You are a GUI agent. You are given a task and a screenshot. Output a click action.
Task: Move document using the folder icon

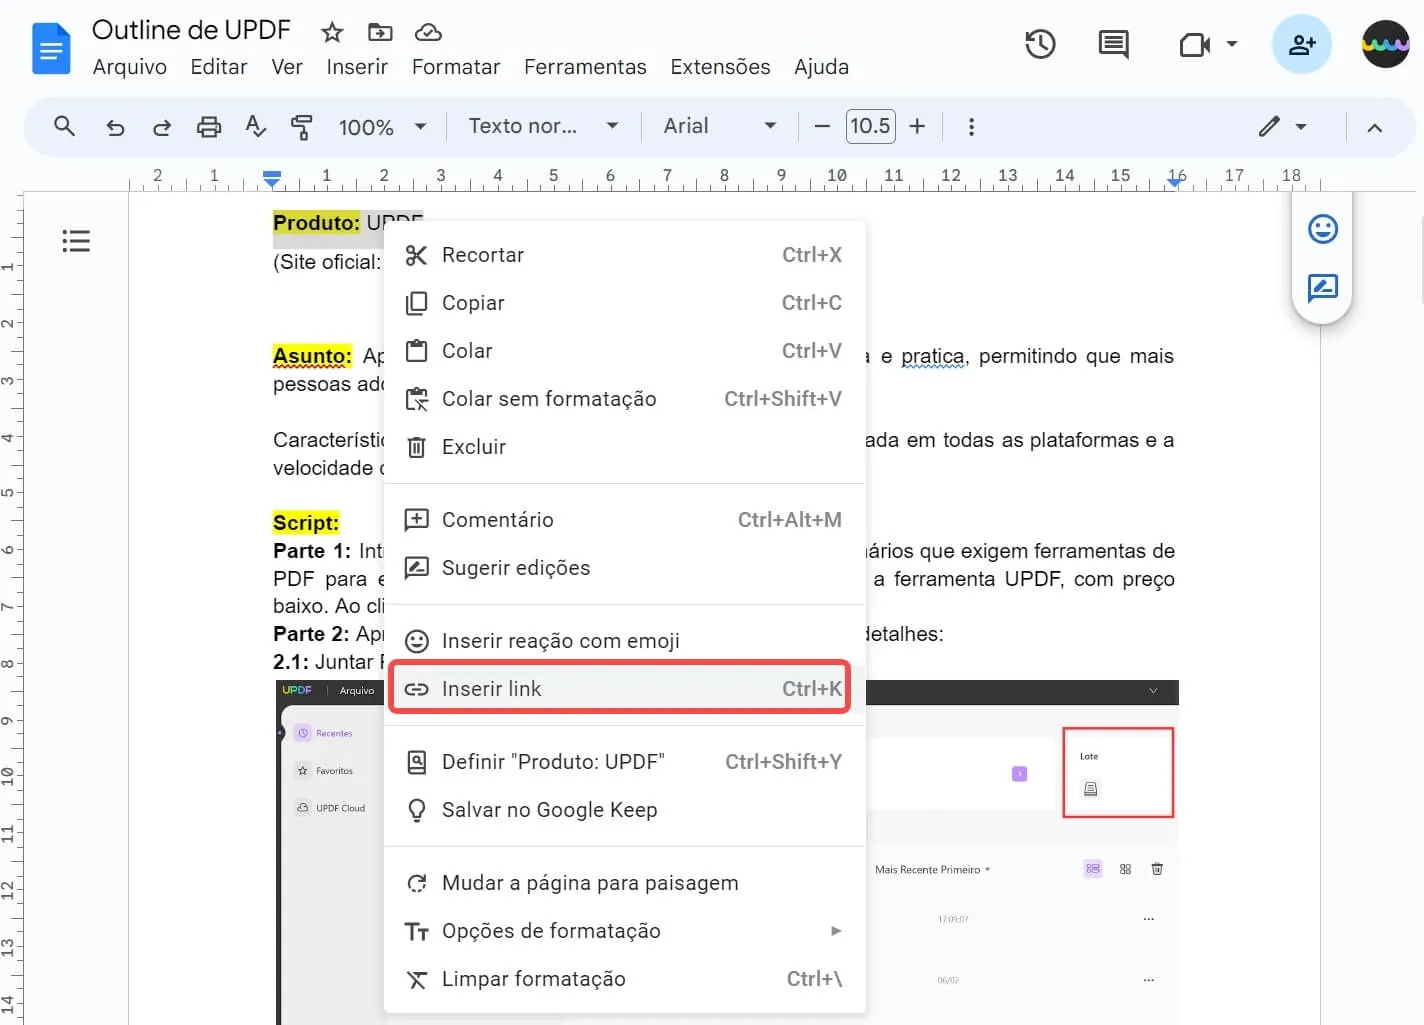(380, 32)
